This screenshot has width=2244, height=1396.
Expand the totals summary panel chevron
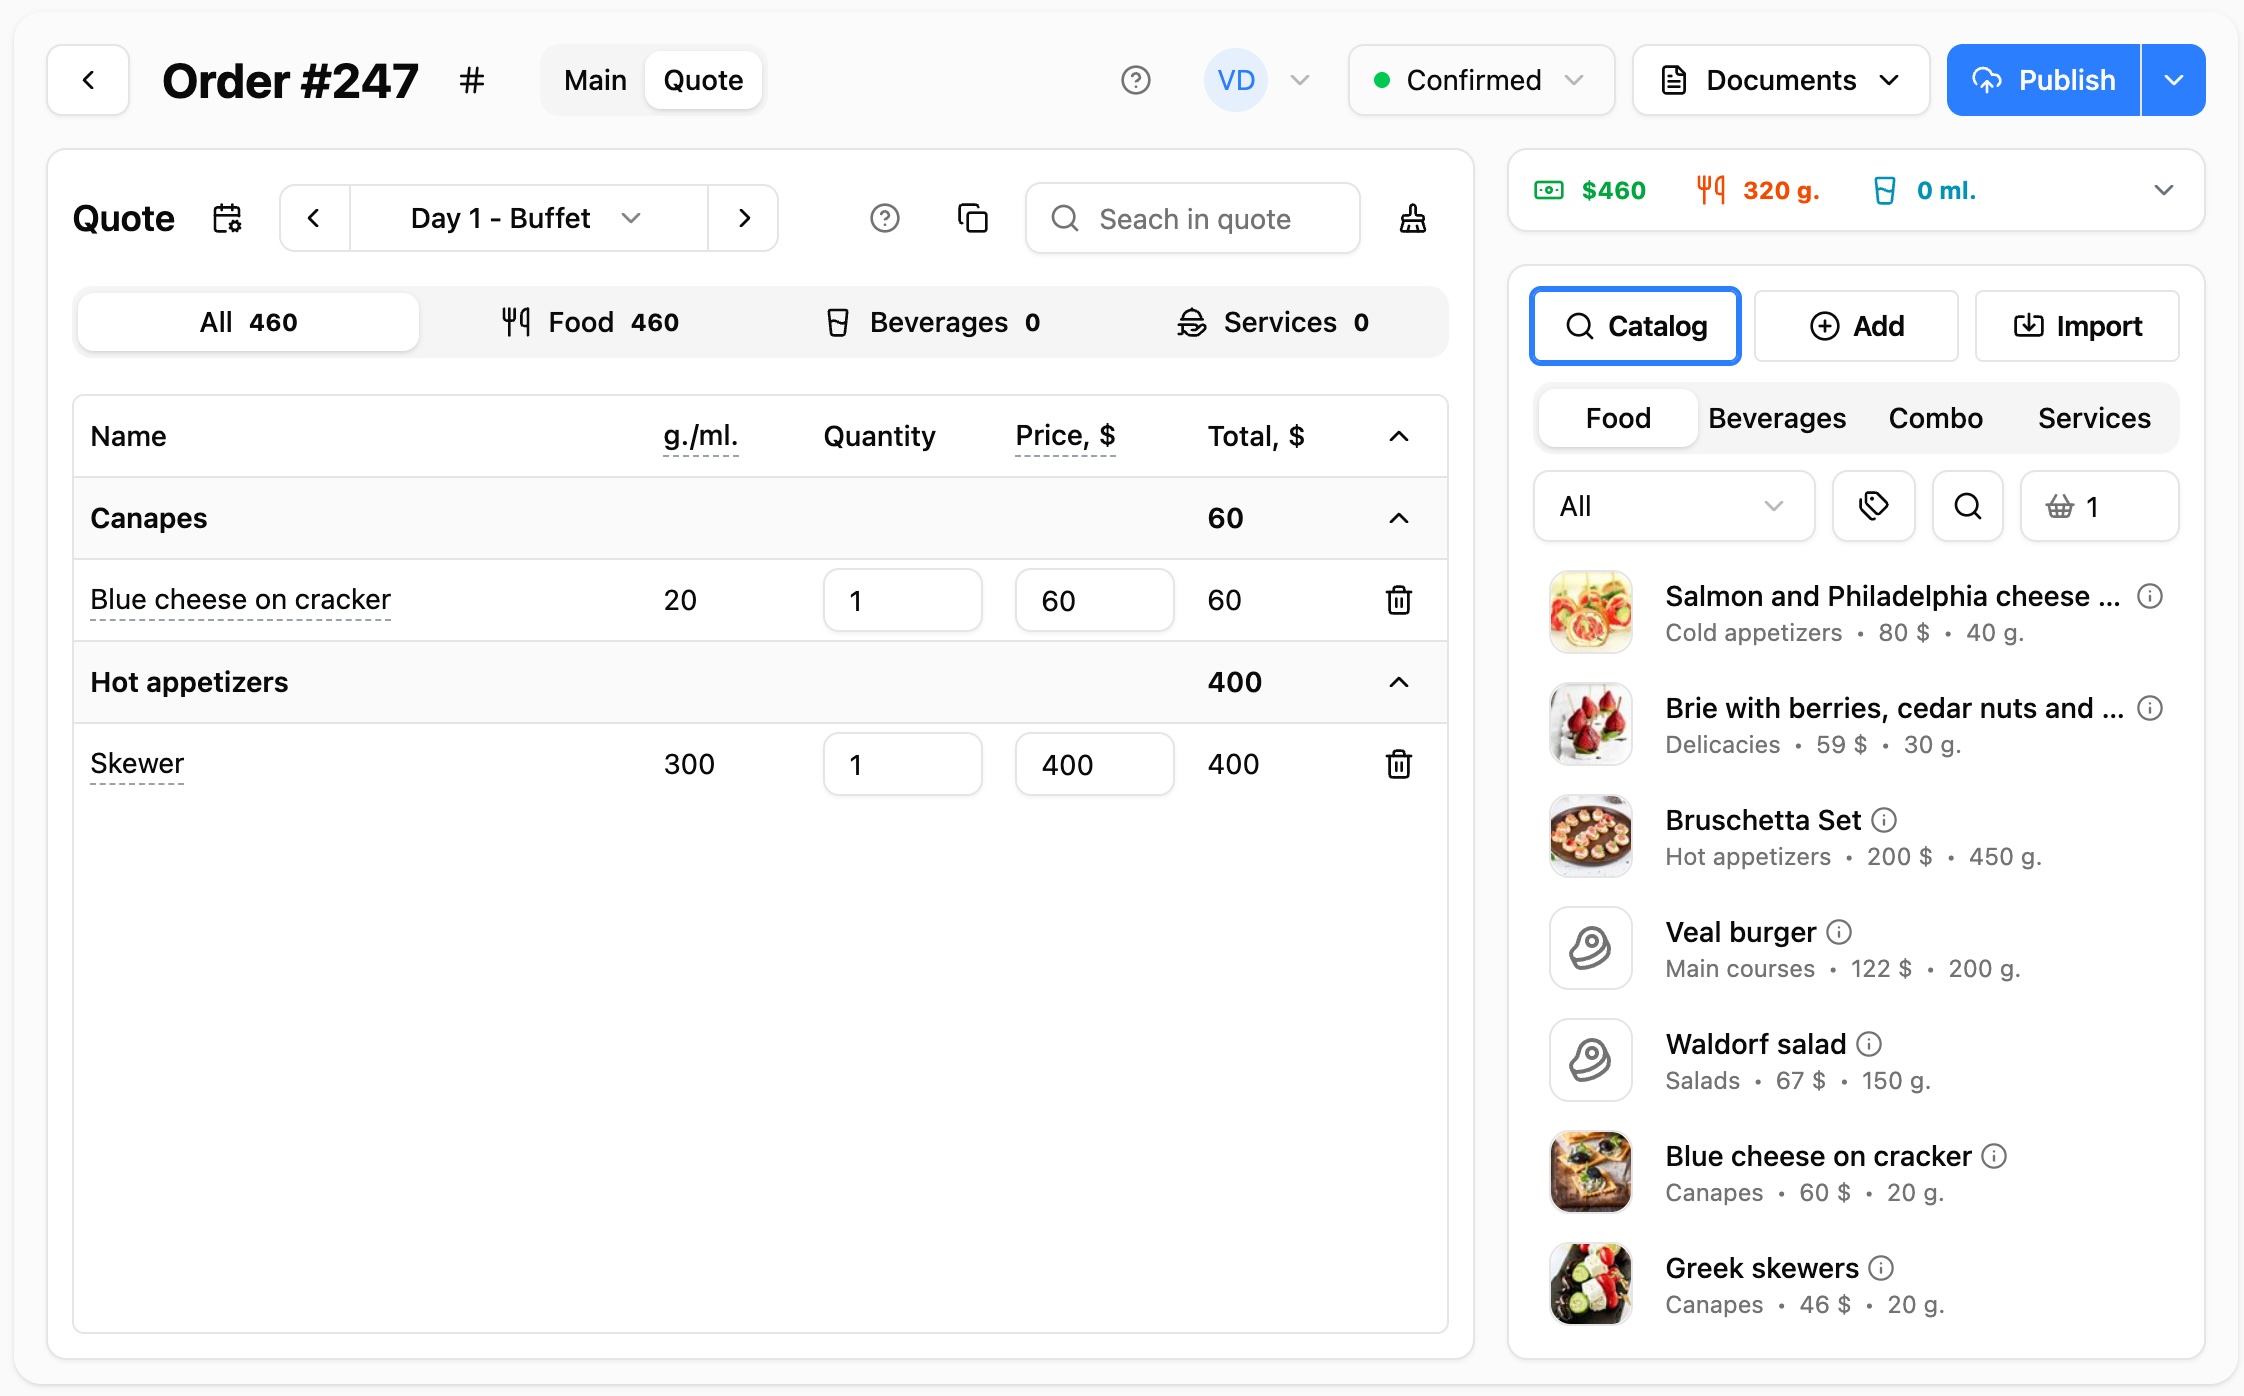coord(2164,190)
